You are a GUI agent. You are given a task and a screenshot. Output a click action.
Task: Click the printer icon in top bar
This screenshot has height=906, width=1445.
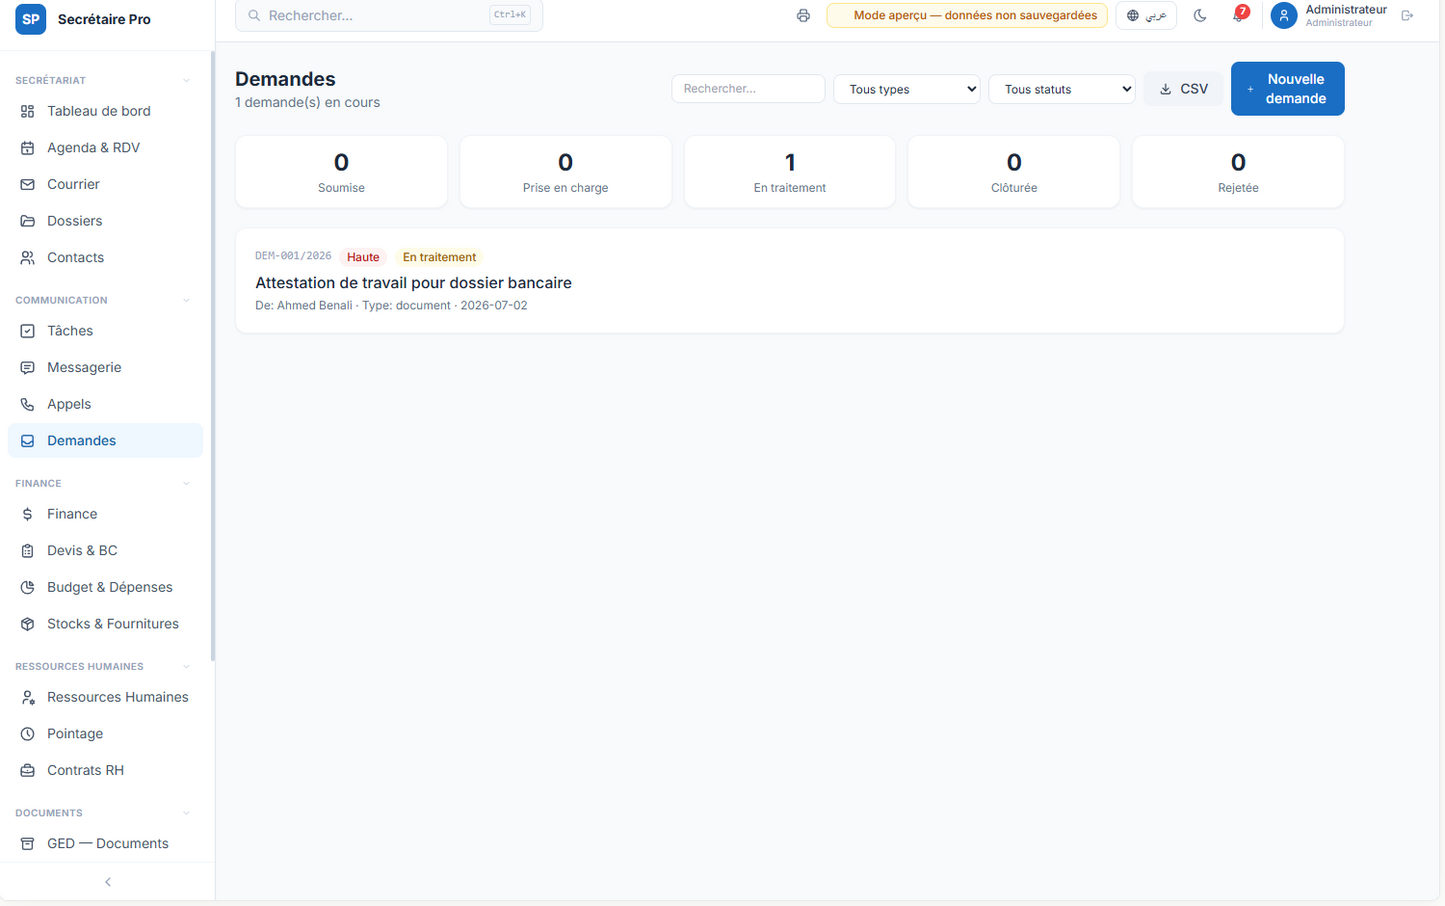pos(803,16)
